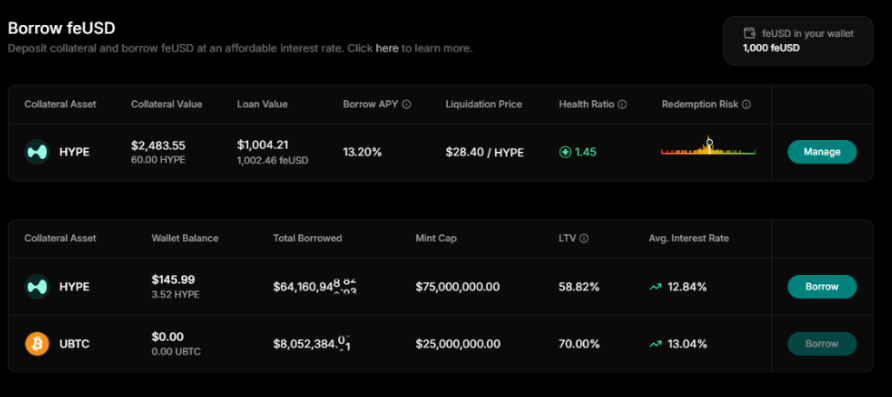Viewport: 892px width, 397px height.
Task: Click the UBTC bitcoin icon
Action: coord(37,344)
